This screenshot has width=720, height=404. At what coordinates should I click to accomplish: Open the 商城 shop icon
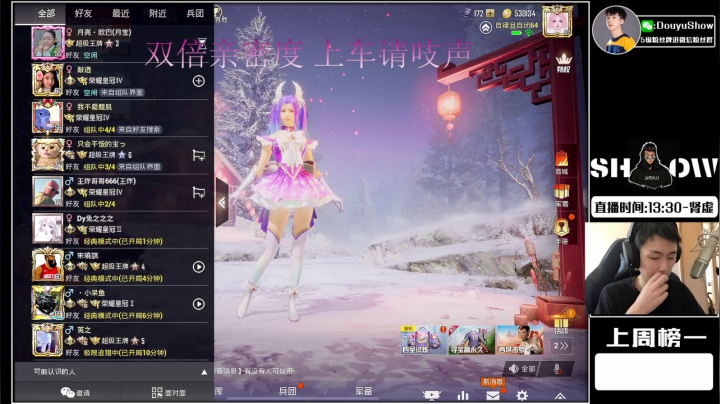[x=562, y=163]
